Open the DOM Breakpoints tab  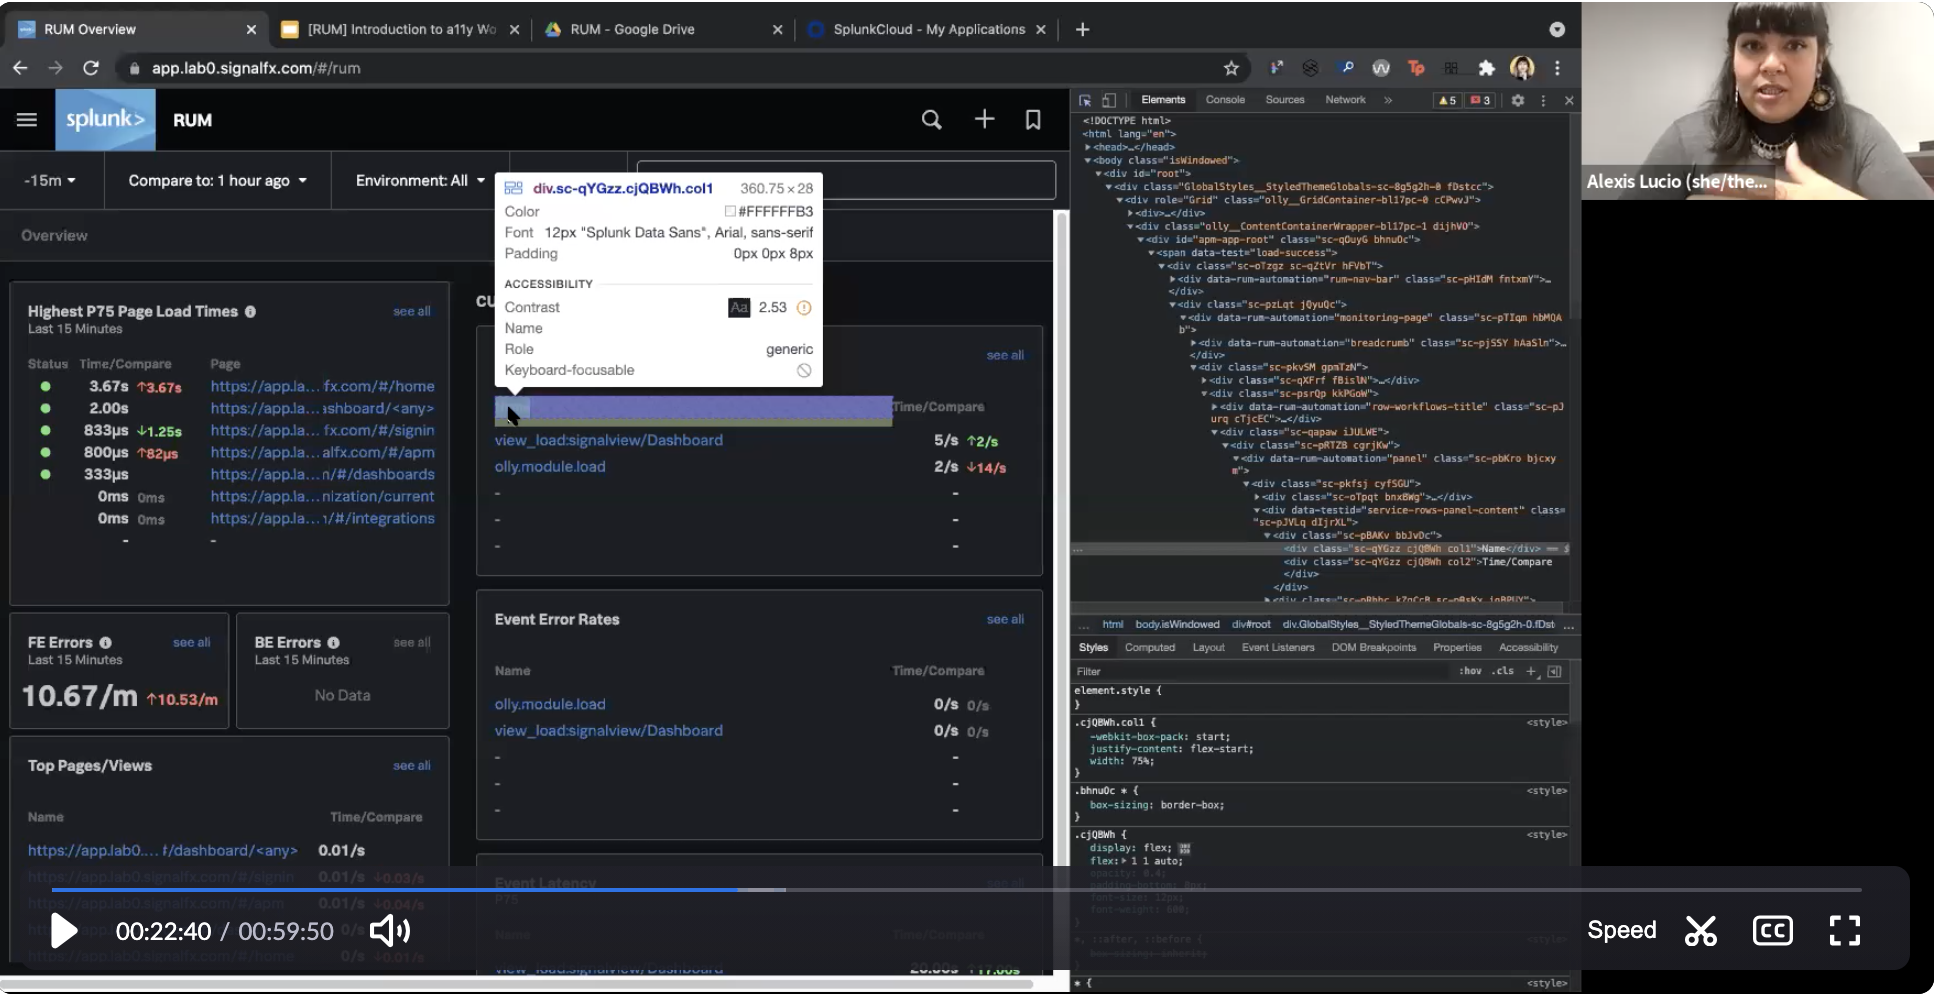pyautogui.click(x=1373, y=647)
